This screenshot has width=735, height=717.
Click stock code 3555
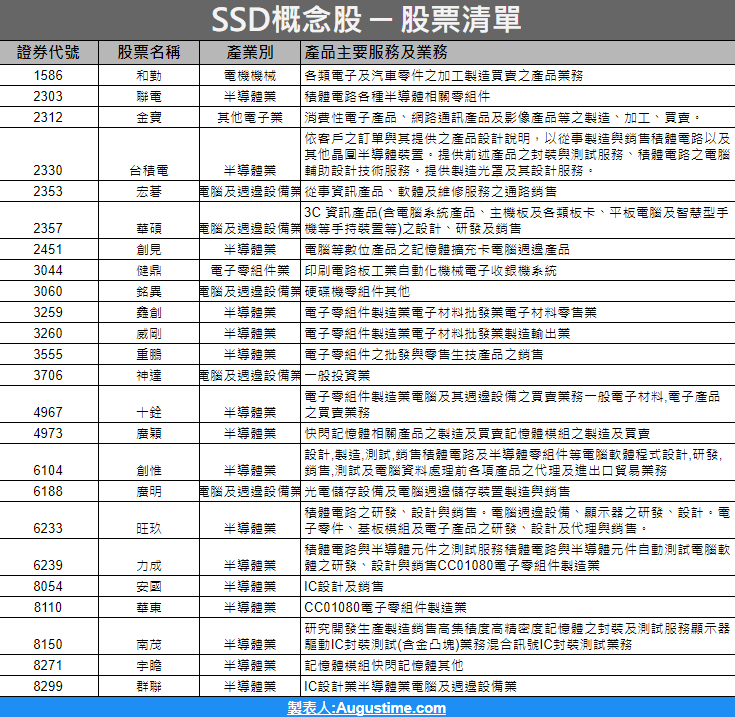click(48, 354)
